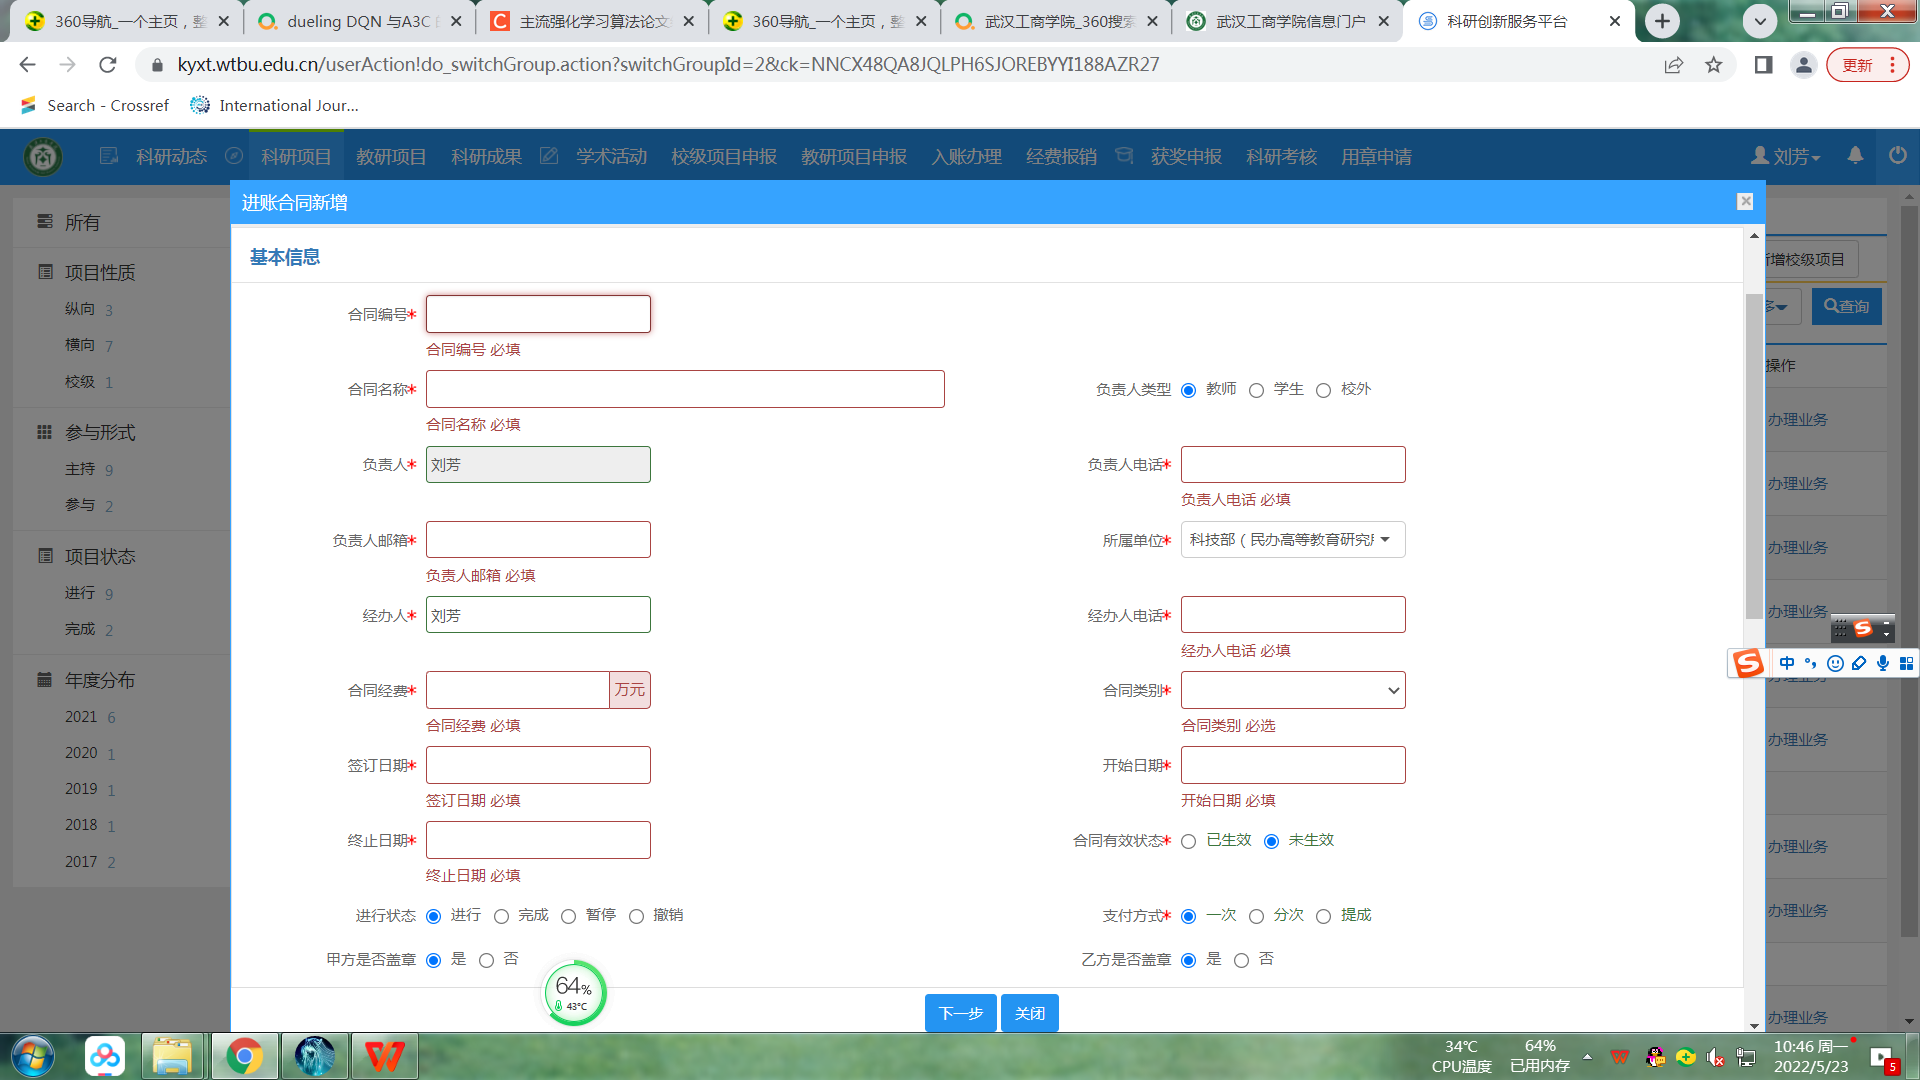The height and width of the screenshot is (1080, 1920).
Task: Expand the 所属单位 dropdown
Action: tap(1292, 540)
